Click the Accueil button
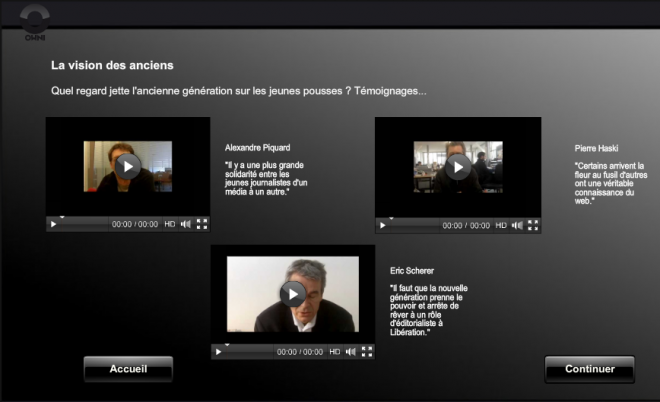Viewport: 660px width, 402px height. tap(128, 369)
